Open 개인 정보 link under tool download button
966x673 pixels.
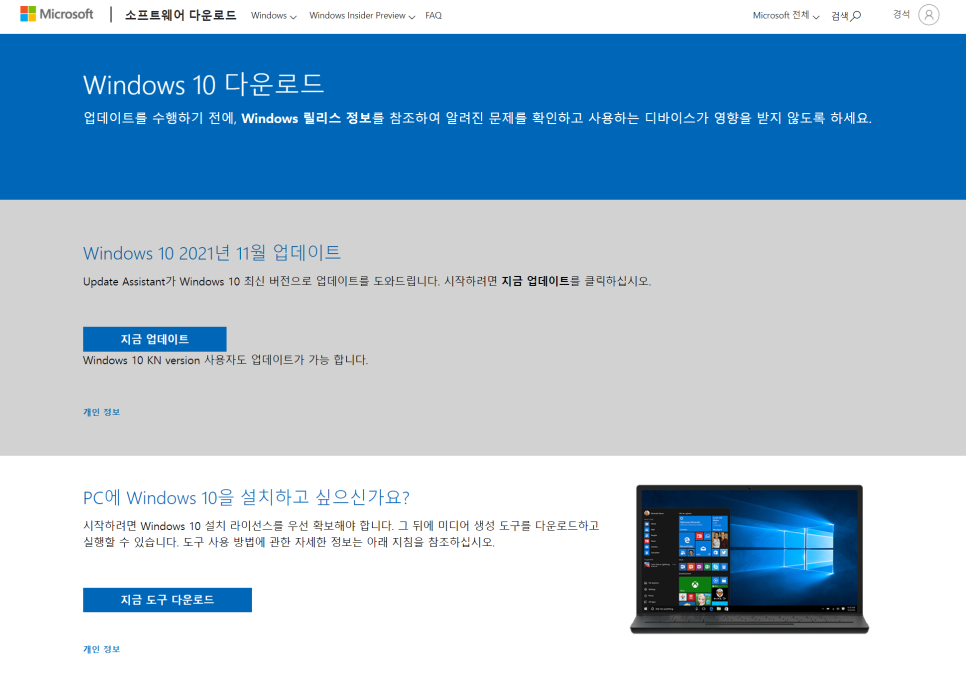[102, 649]
